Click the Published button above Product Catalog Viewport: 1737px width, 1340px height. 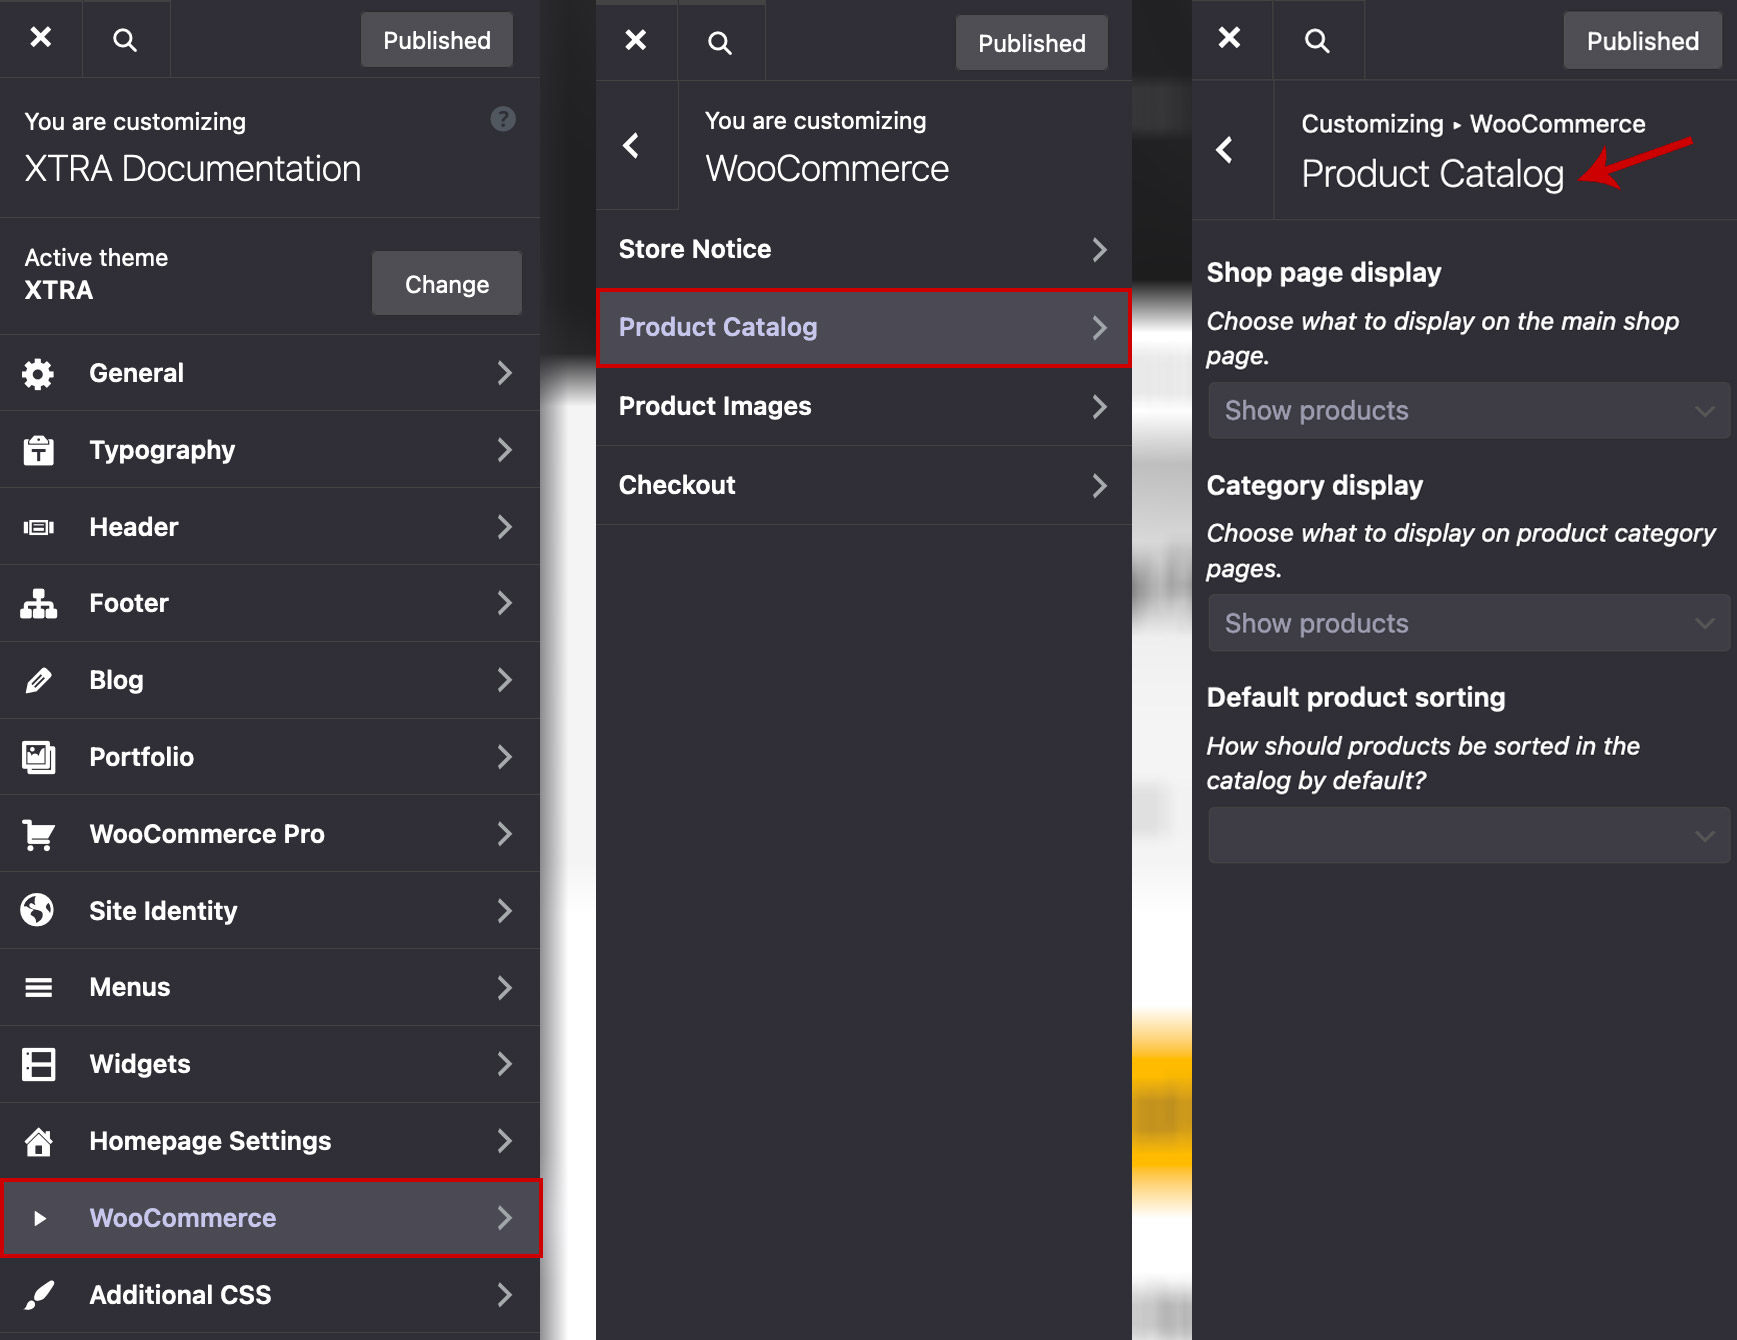click(1641, 41)
